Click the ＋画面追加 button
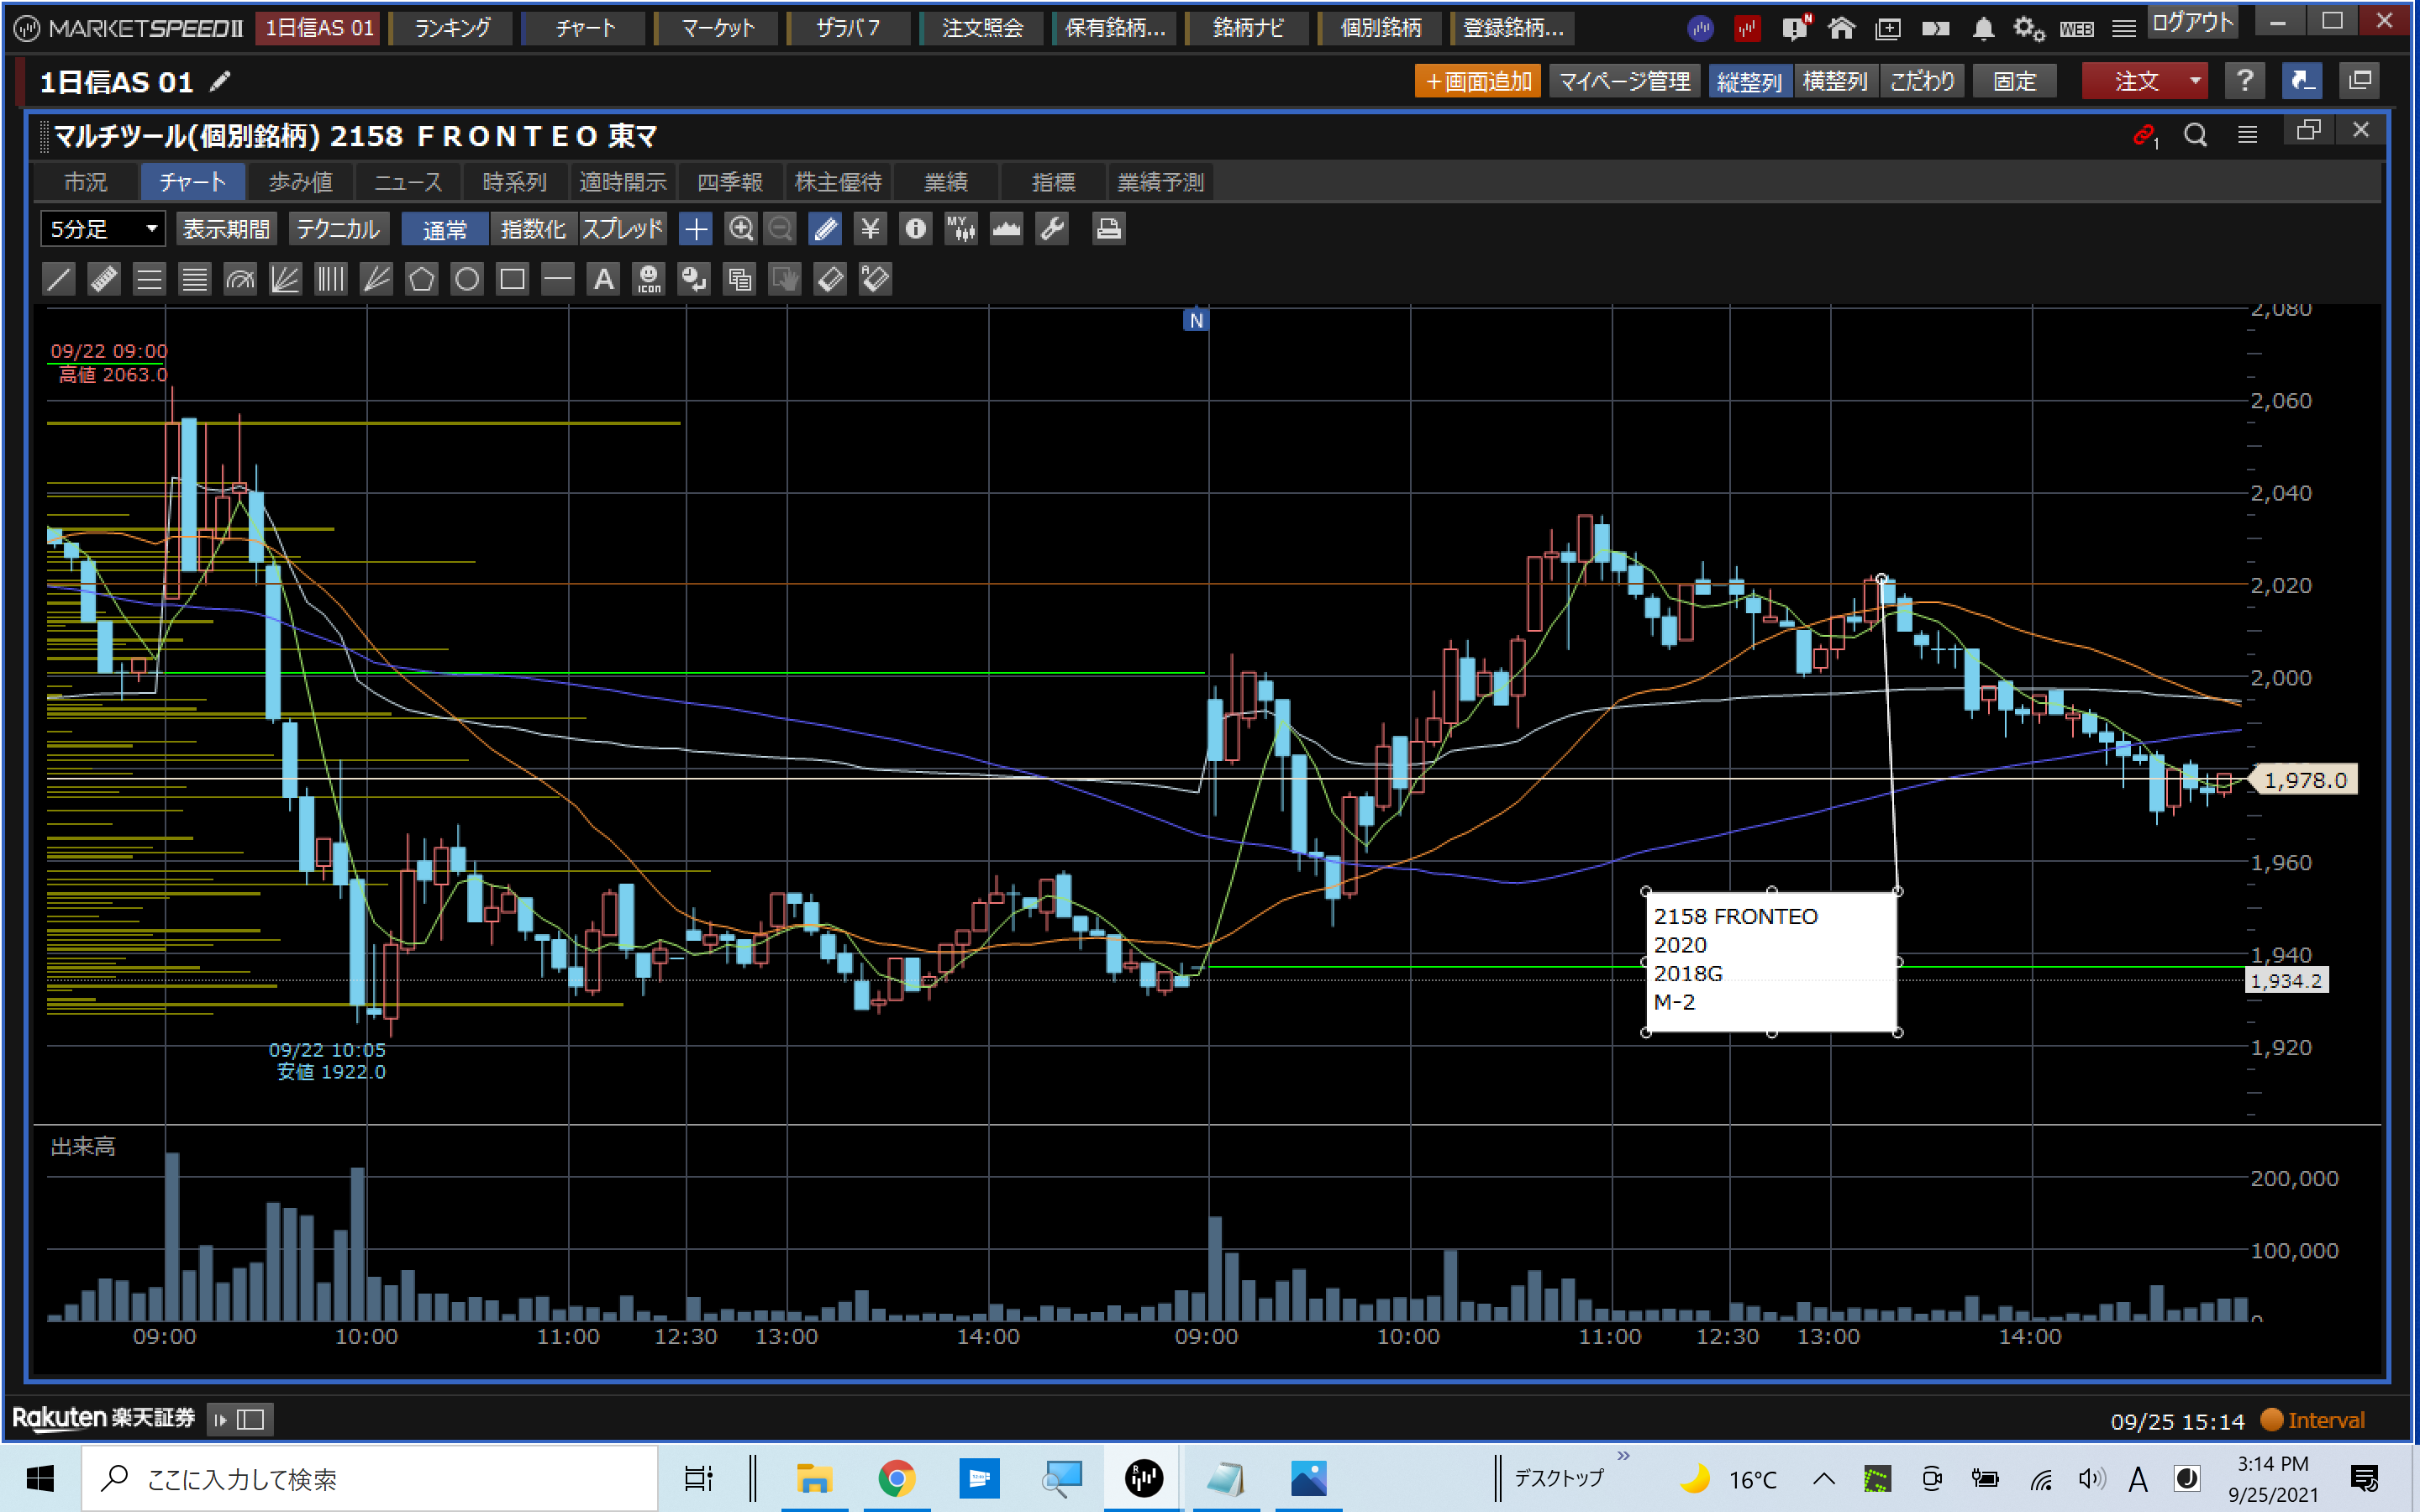Screen dimensions: 2420x1512 coord(1477,81)
